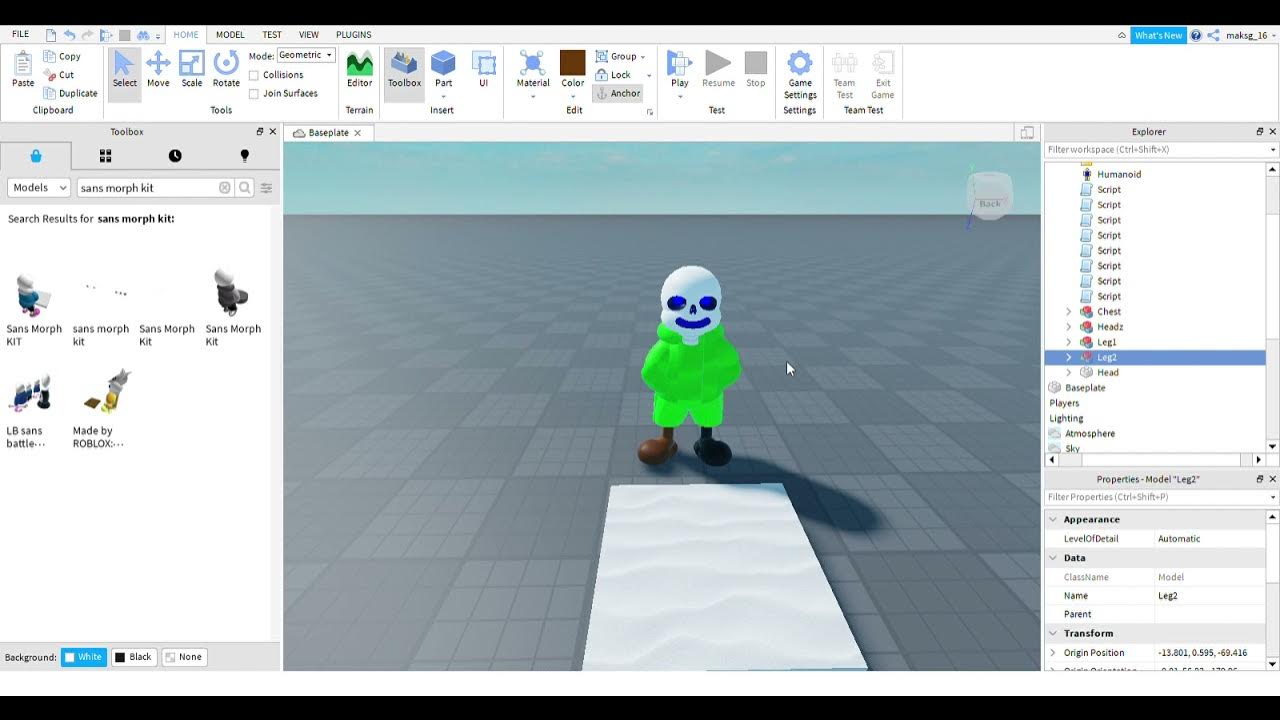Switch to the MODEL ribbon tab
The image size is (1280, 720).
coord(230,35)
